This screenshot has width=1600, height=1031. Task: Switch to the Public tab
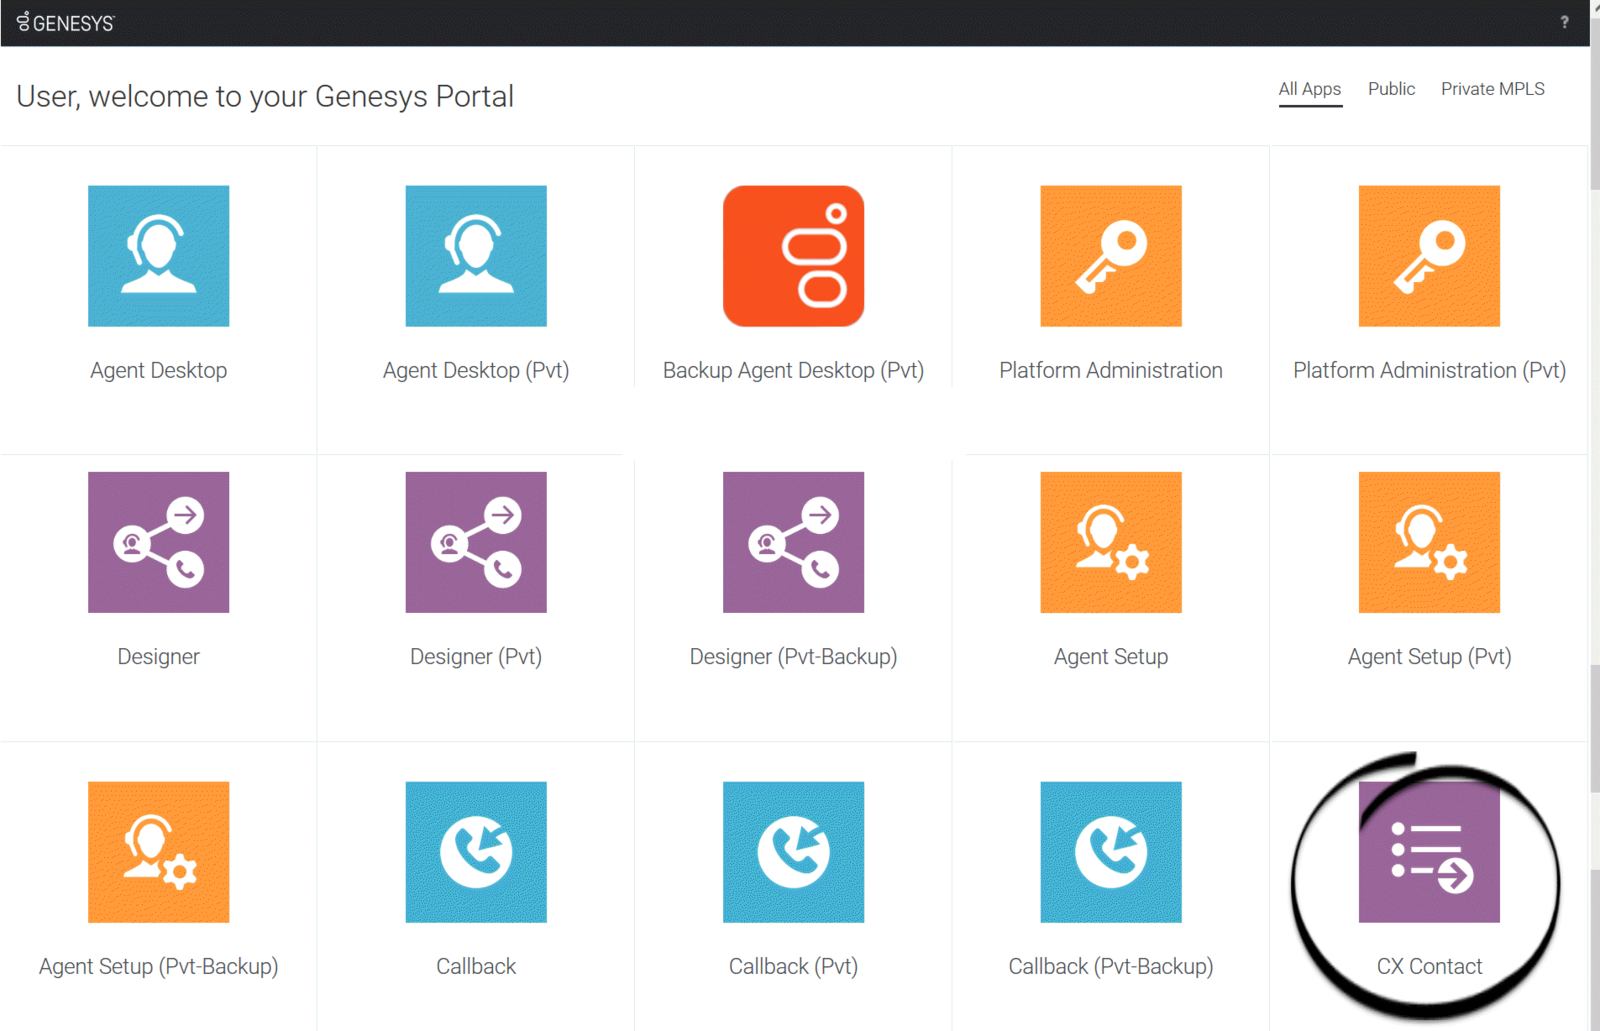(x=1391, y=89)
